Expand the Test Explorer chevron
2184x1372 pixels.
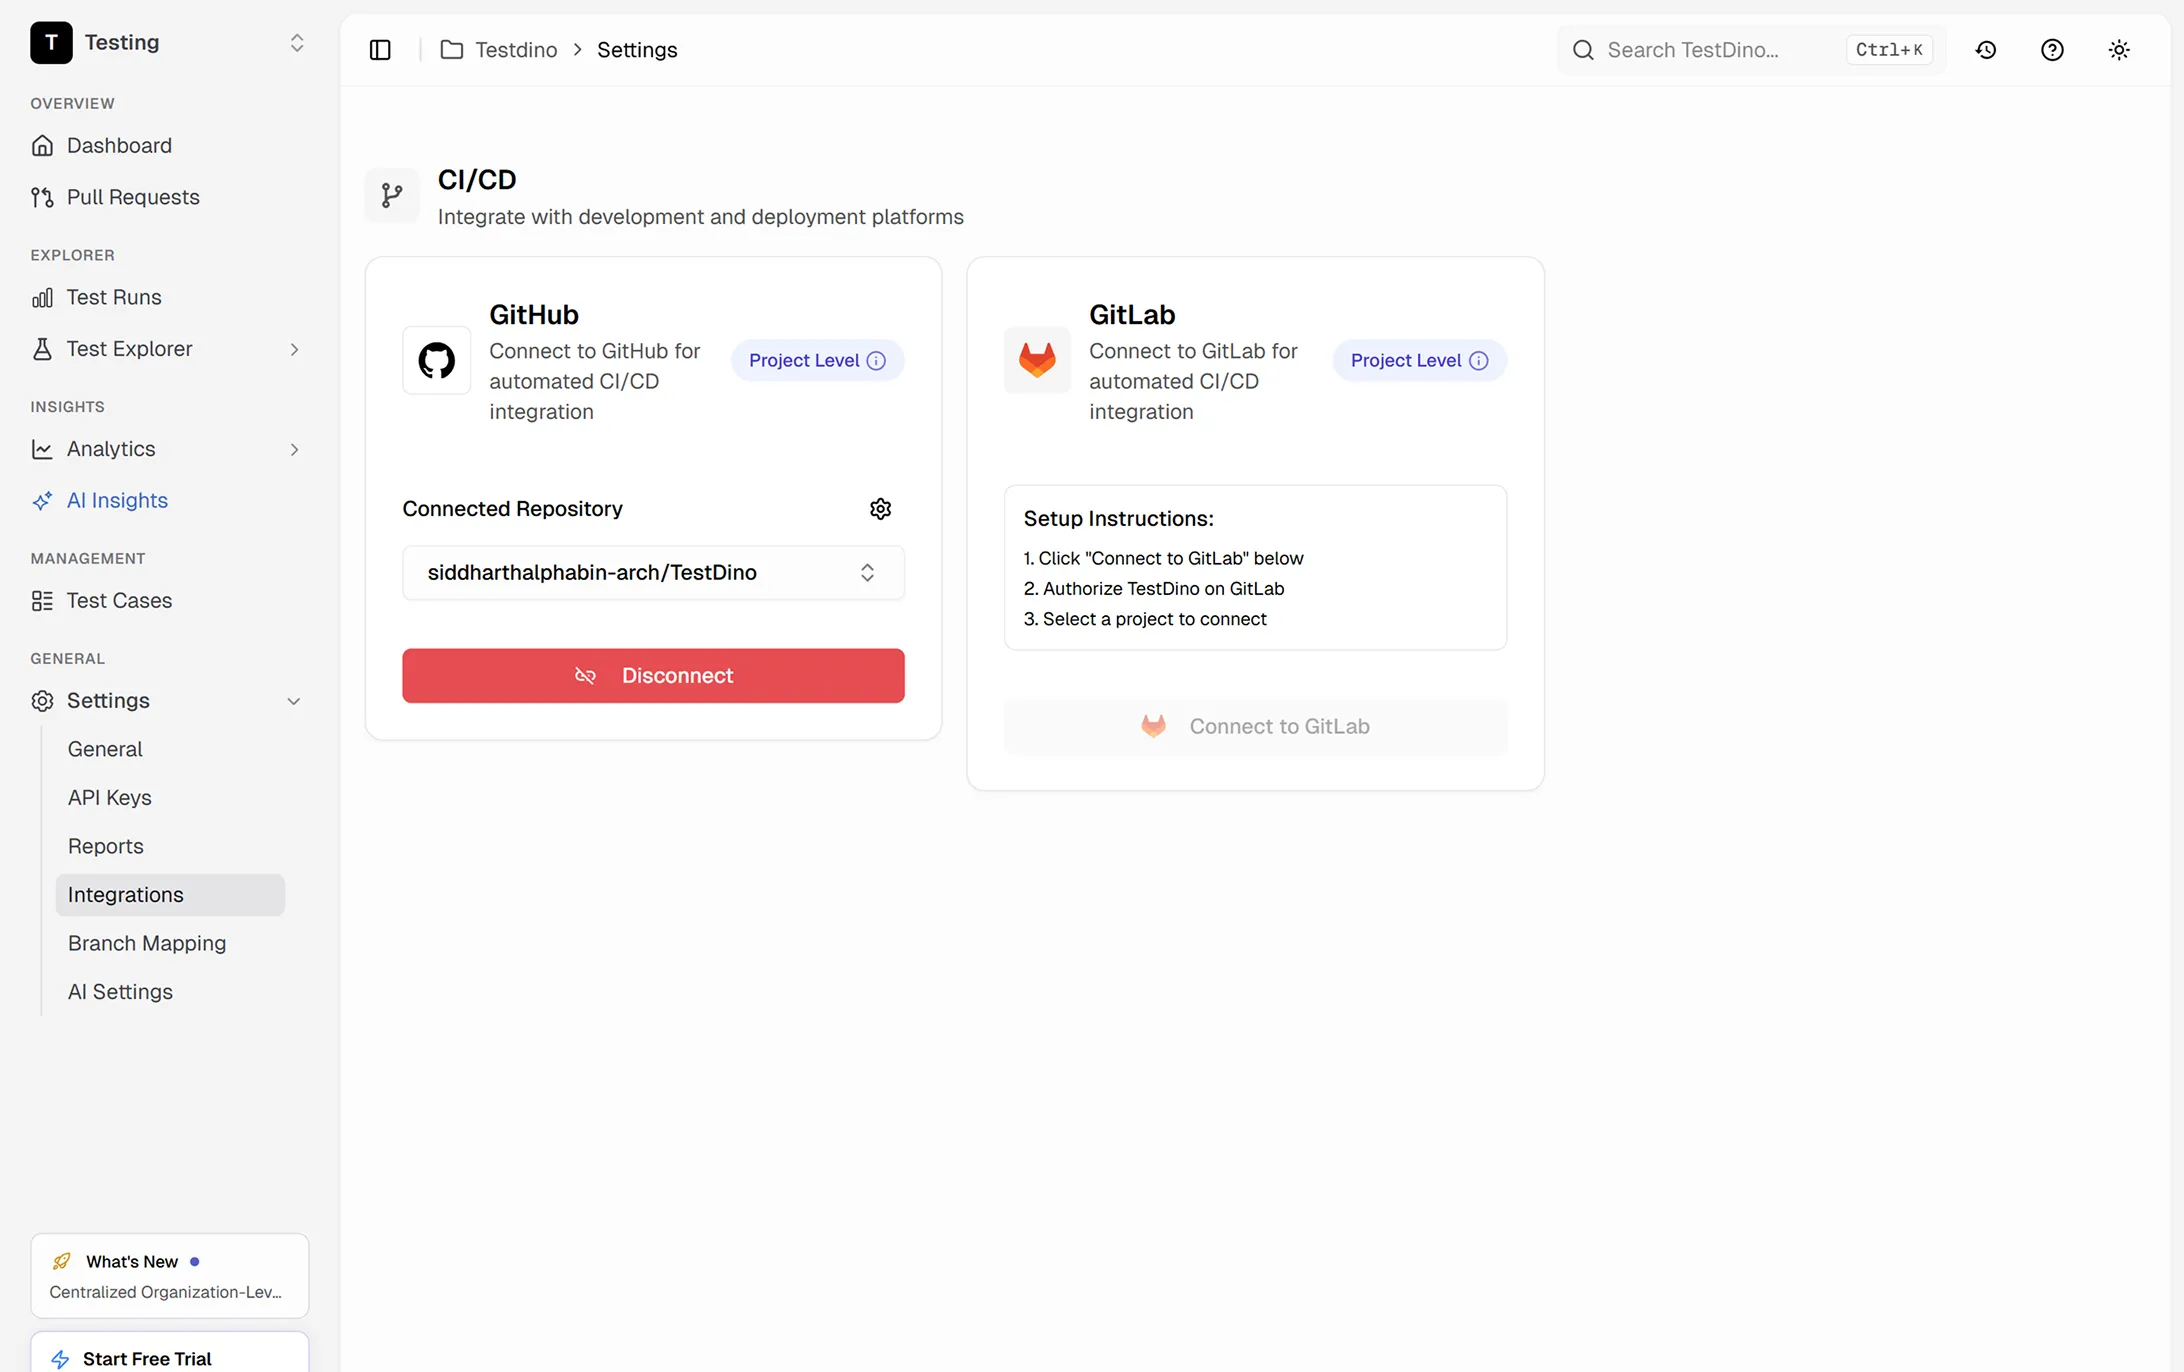(x=294, y=349)
